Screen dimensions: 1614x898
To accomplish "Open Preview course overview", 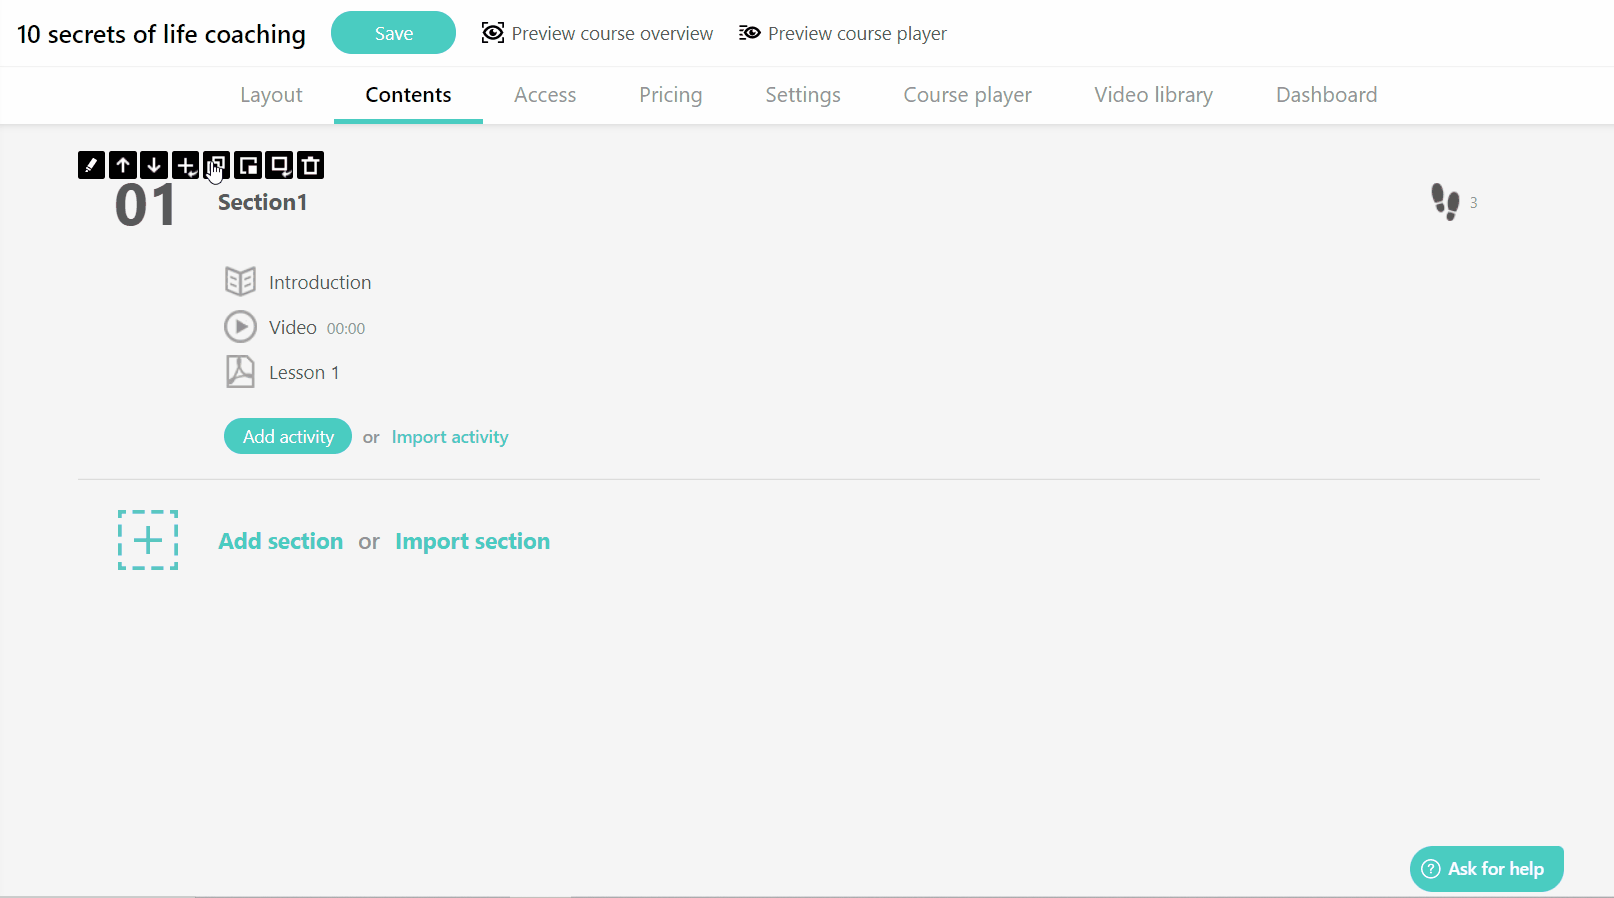I will (x=597, y=33).
